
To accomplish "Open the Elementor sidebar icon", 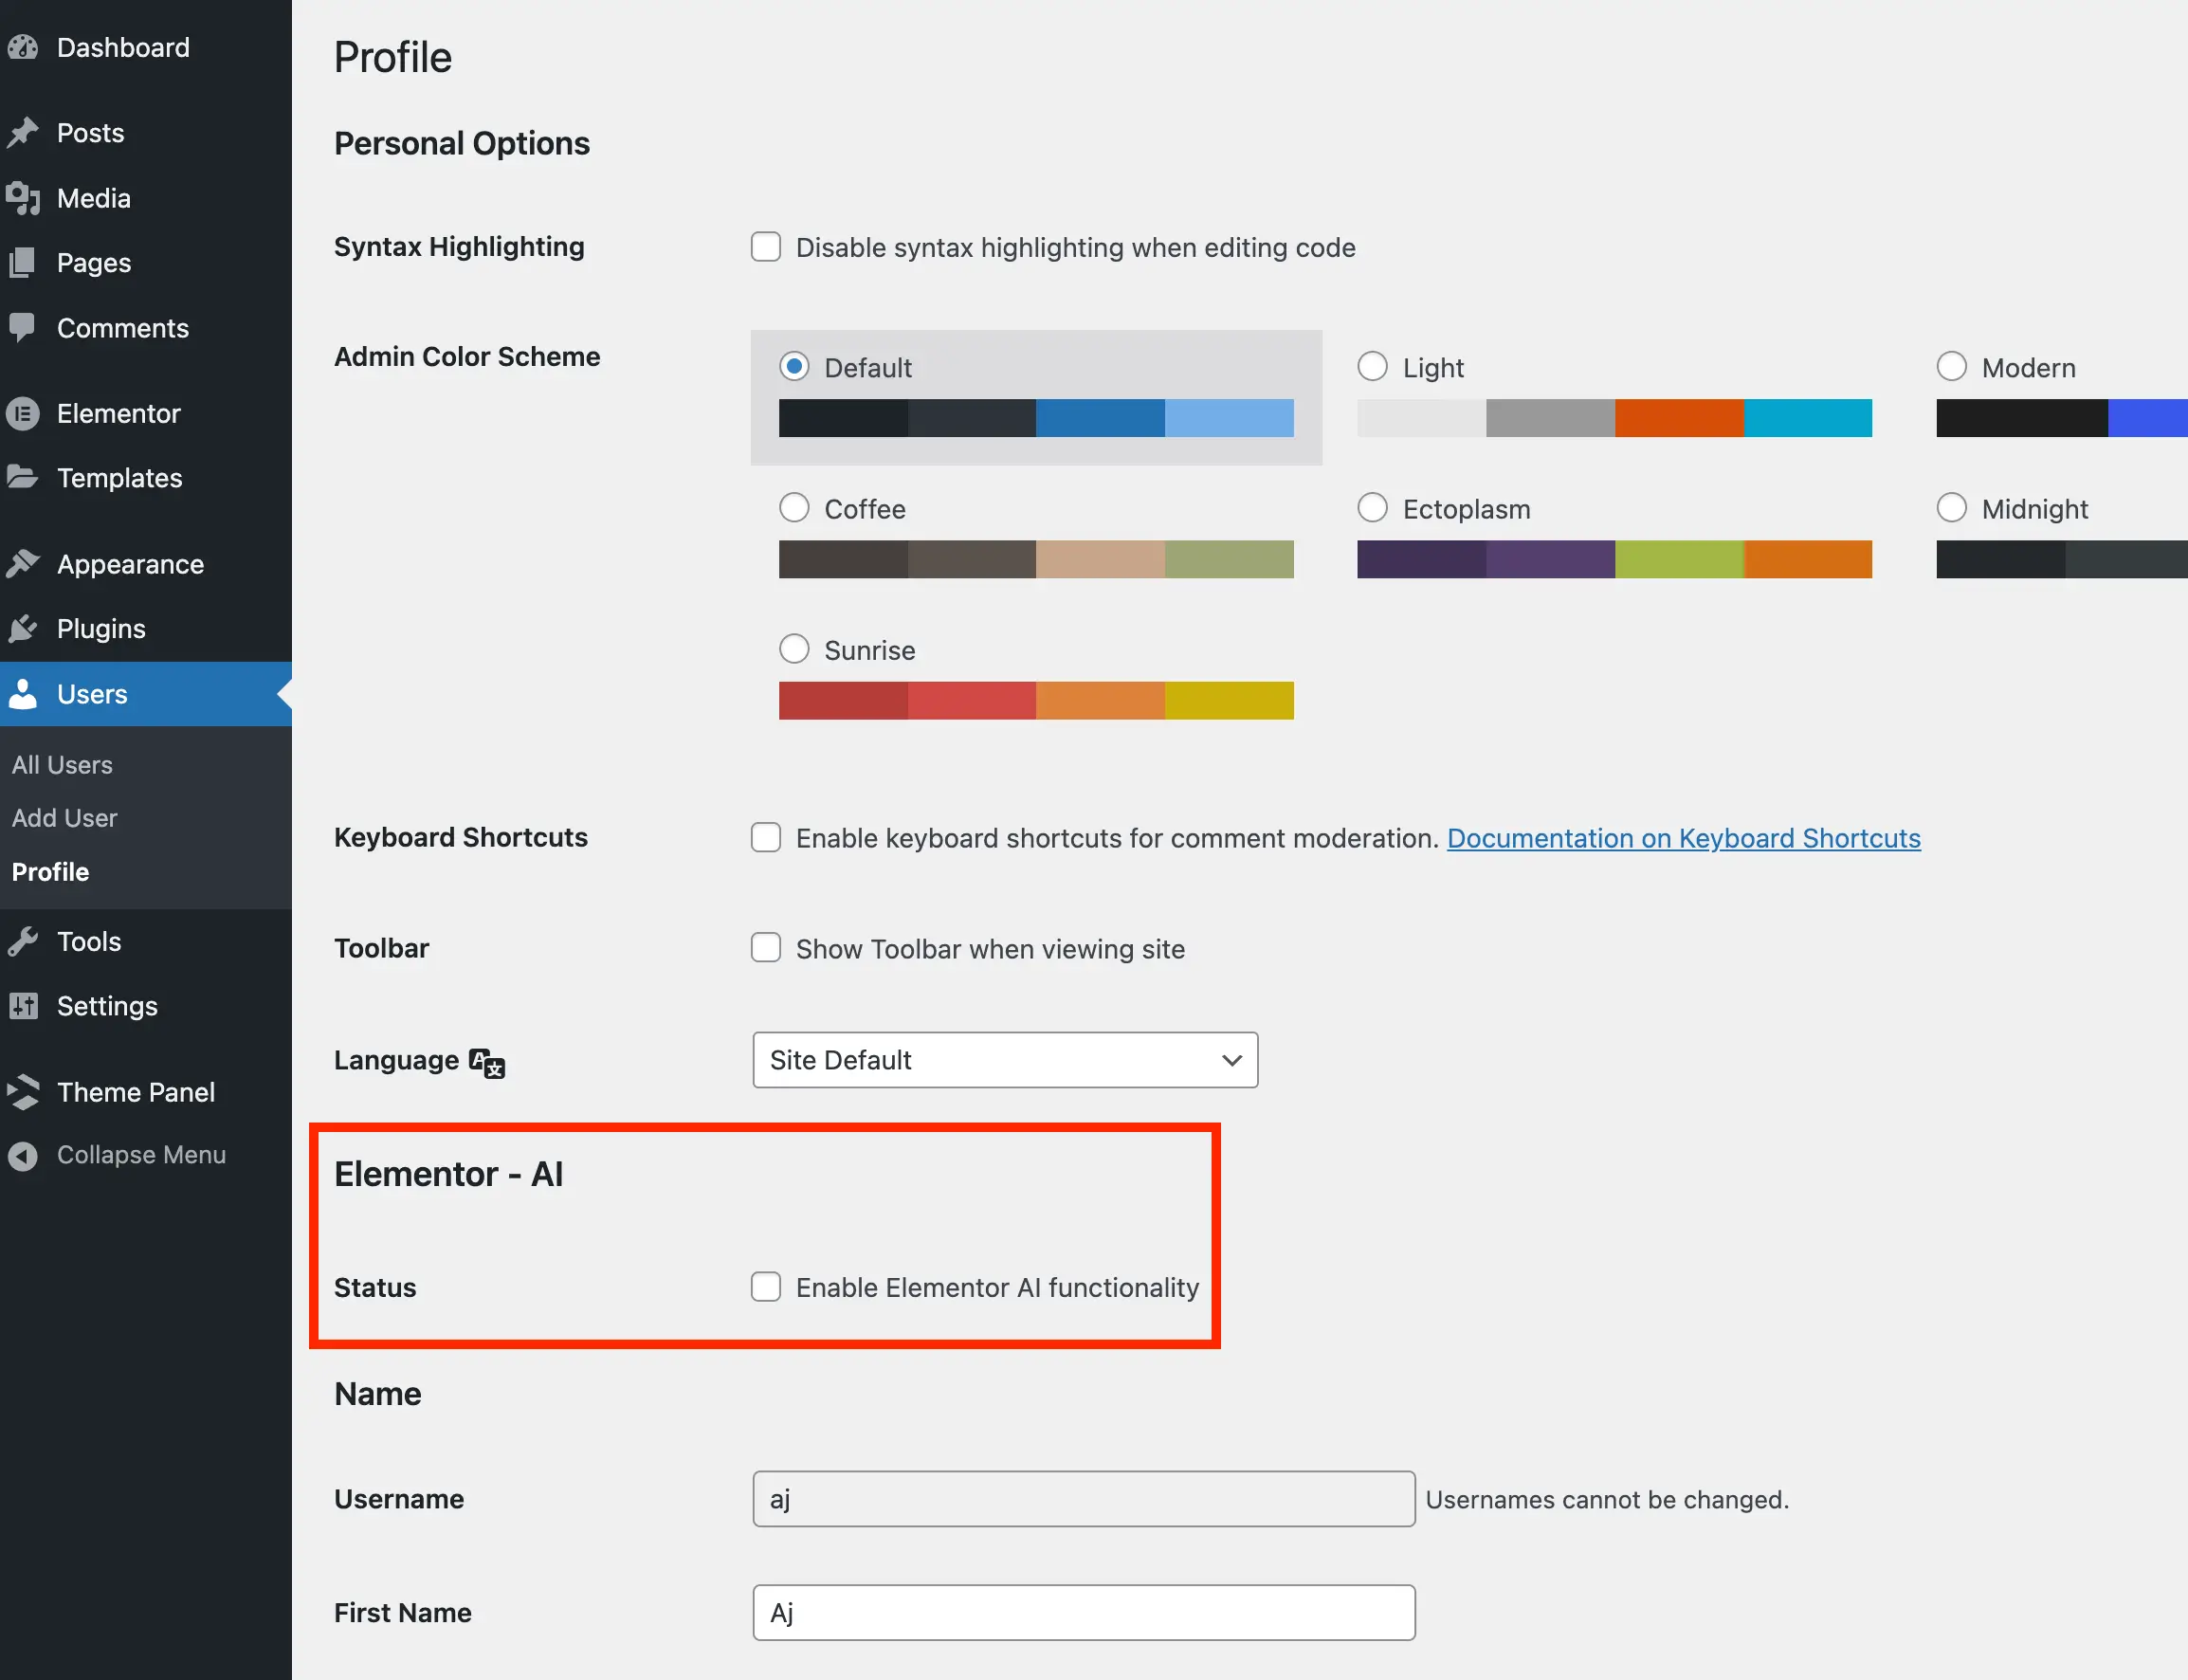I will (25, 413).
